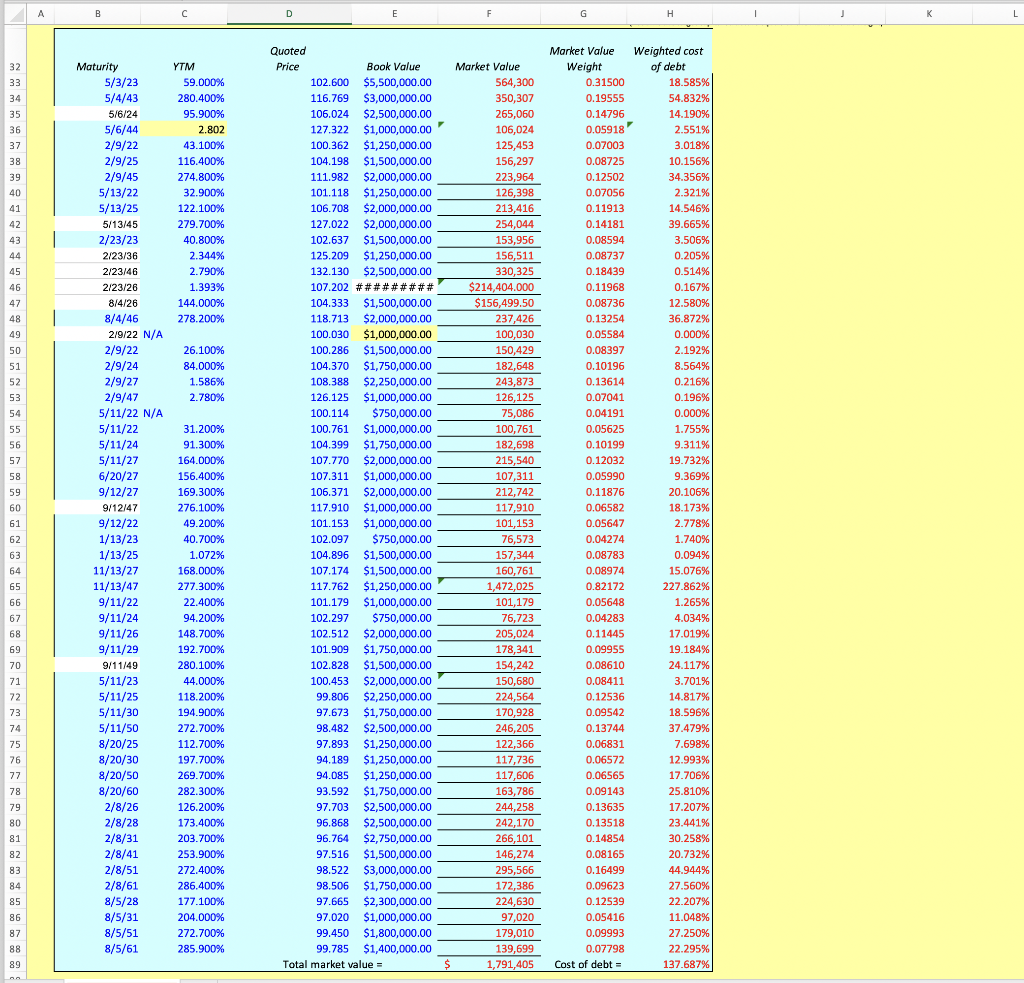The image size is (1024, 983).
Task: Click the Select All triangle at the sheet corner
Action: 14,13
